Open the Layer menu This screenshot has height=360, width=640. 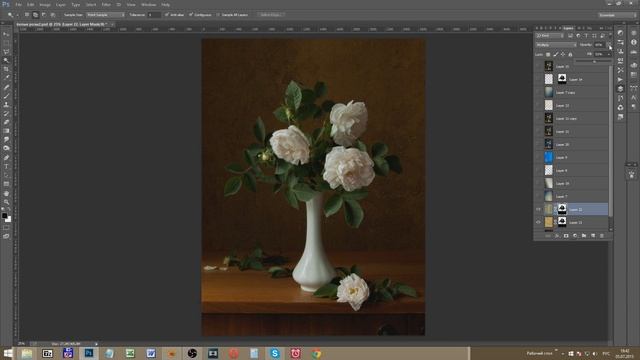[x=60, y=4]
